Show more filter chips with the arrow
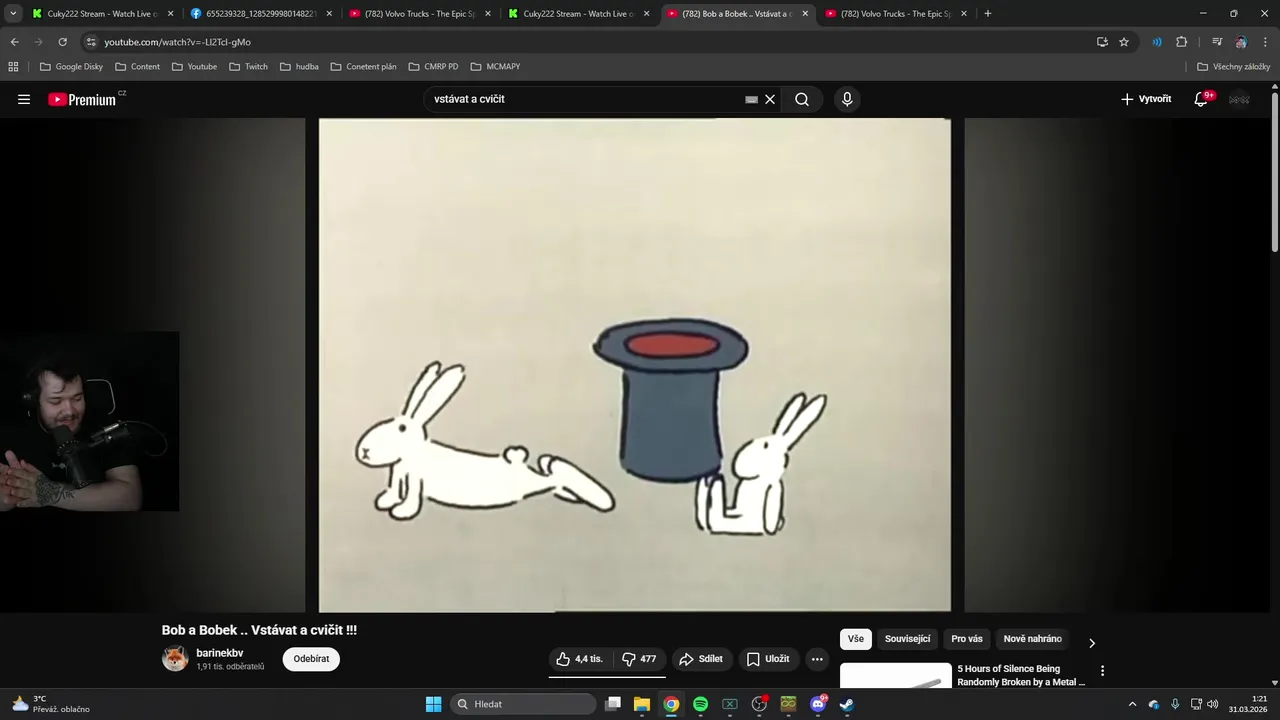 tap(1092, 643)
